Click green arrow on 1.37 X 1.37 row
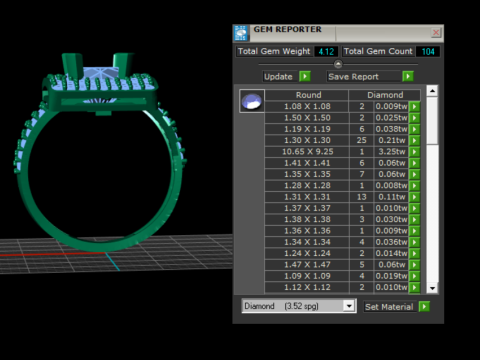Viewport: 480px width, 360px height. pos(414,208)
